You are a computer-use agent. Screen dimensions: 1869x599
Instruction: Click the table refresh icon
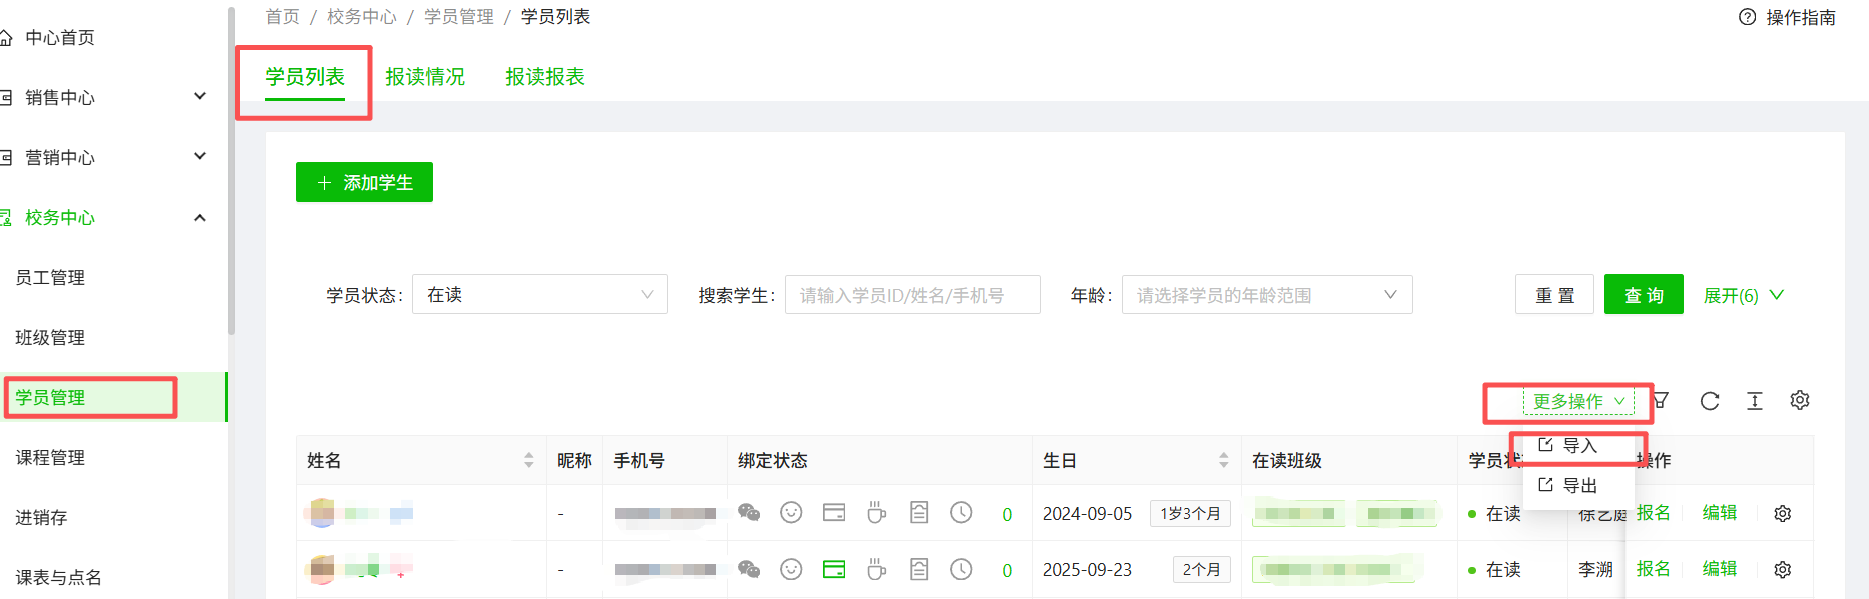pyautogui.click(x=1710, y=401)
